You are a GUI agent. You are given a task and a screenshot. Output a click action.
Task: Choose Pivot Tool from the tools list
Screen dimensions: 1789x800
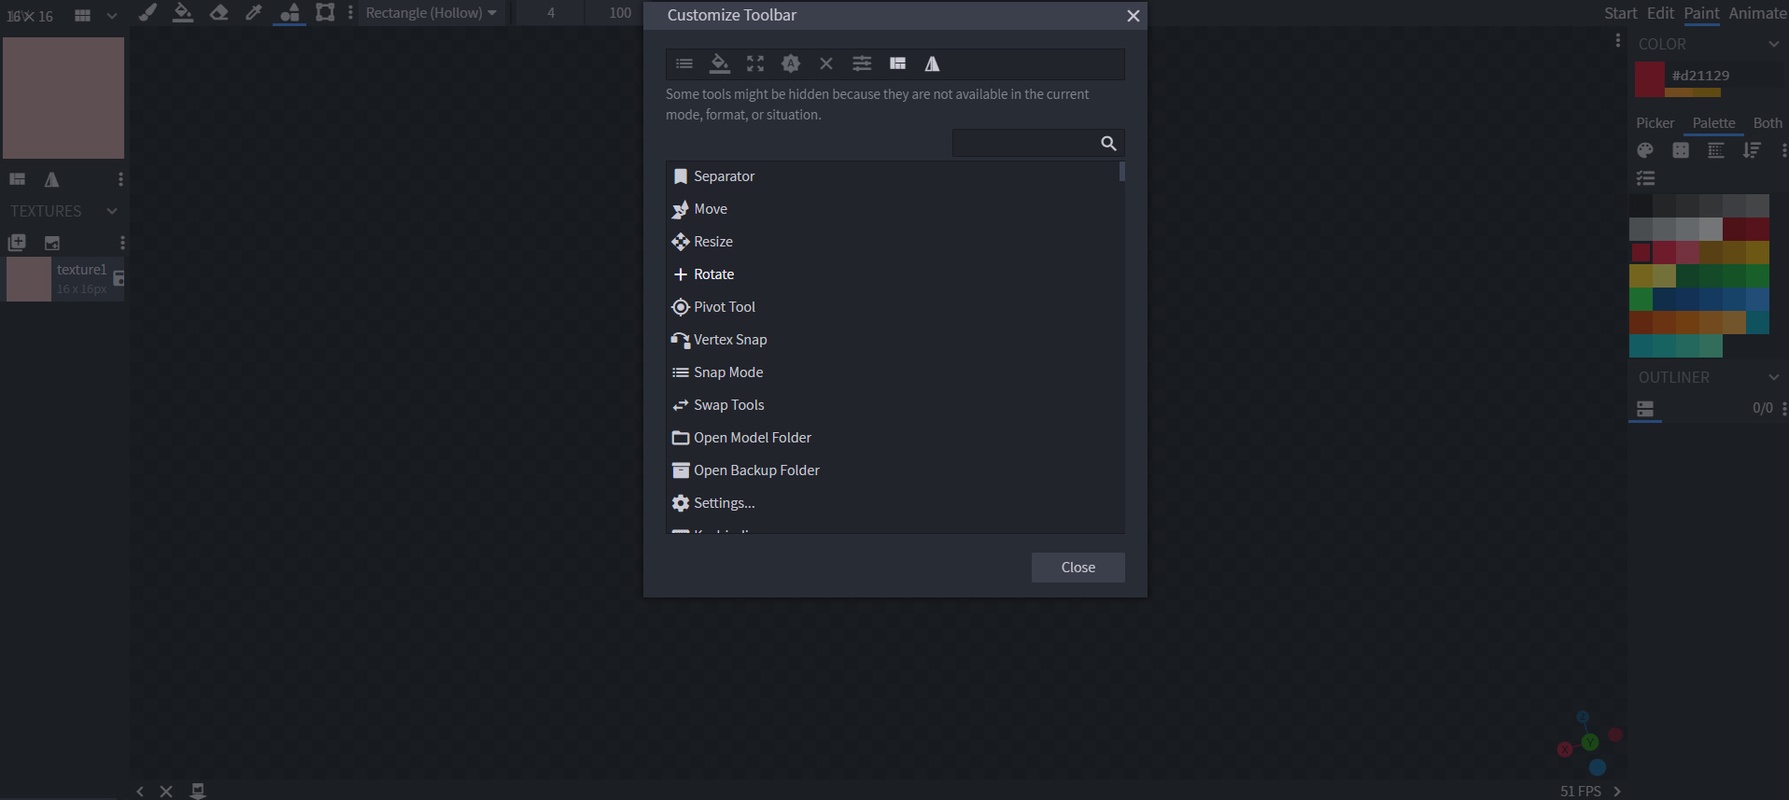coord(724,307)
